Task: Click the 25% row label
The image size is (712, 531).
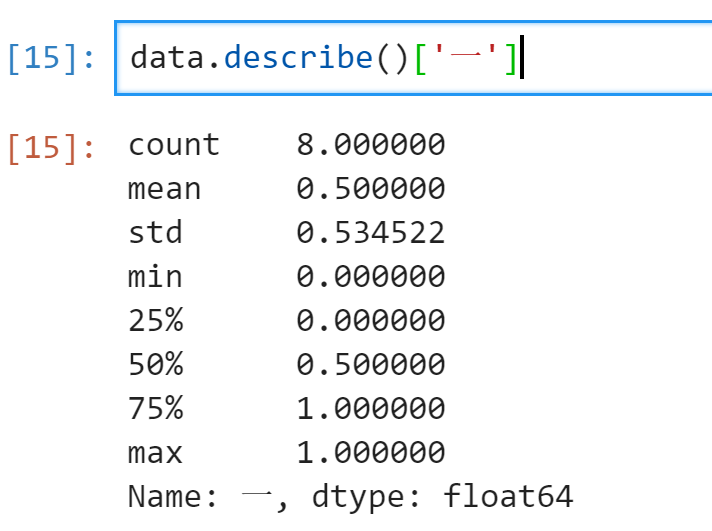Action: 155,320
